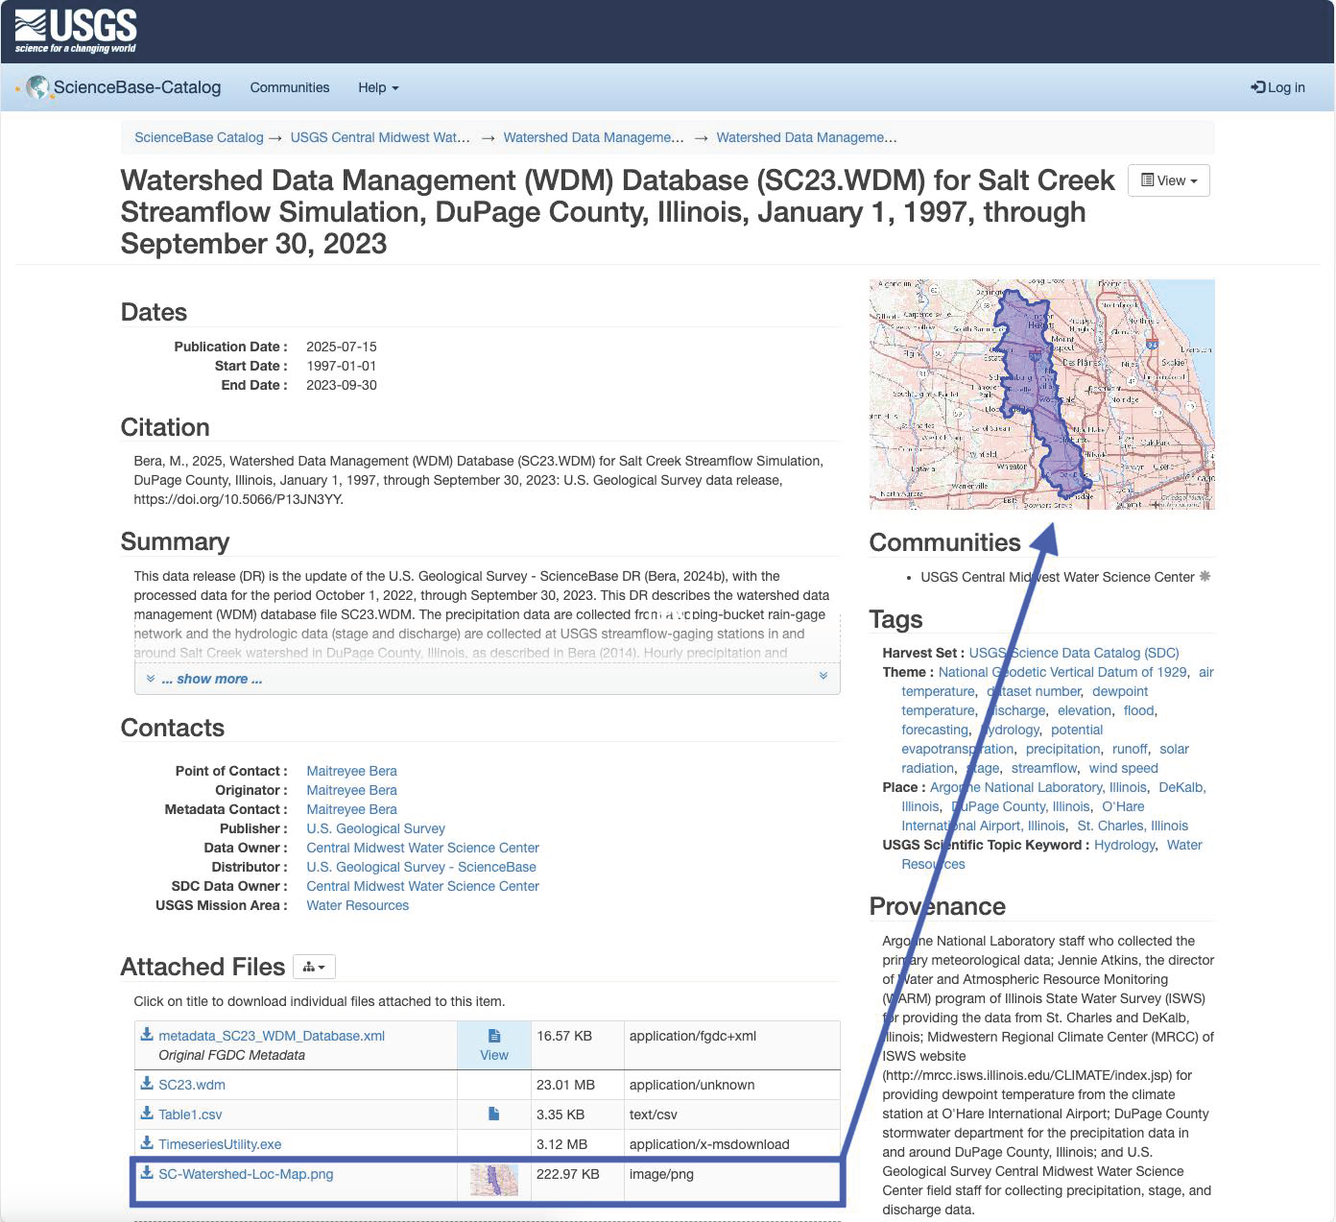Image resolution: width=1336 pixels, height=1222 pixels.
Task: Click the SC-Watershed-Loc-Map.png thumbnail in file list
Action: coord(494,1180)
